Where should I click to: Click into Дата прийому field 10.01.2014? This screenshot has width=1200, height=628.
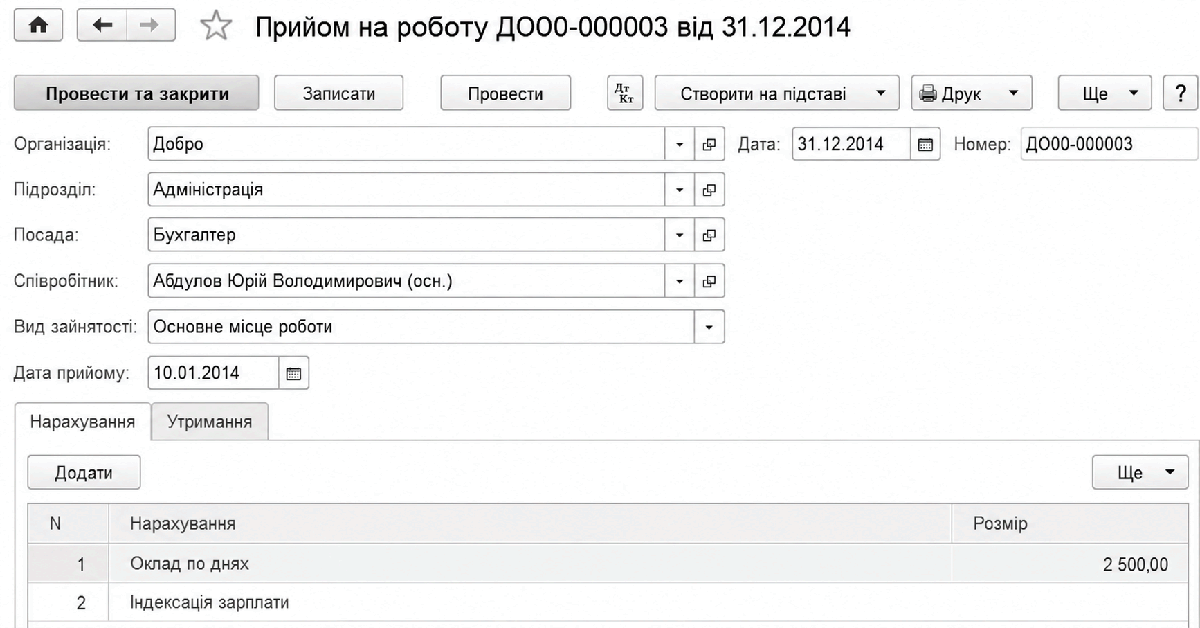coord(213,373)
